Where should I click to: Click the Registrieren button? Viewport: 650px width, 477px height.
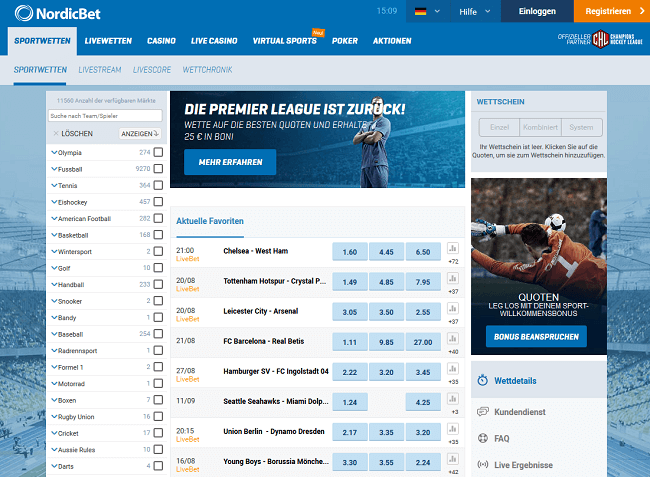click(x=612, y=11)
